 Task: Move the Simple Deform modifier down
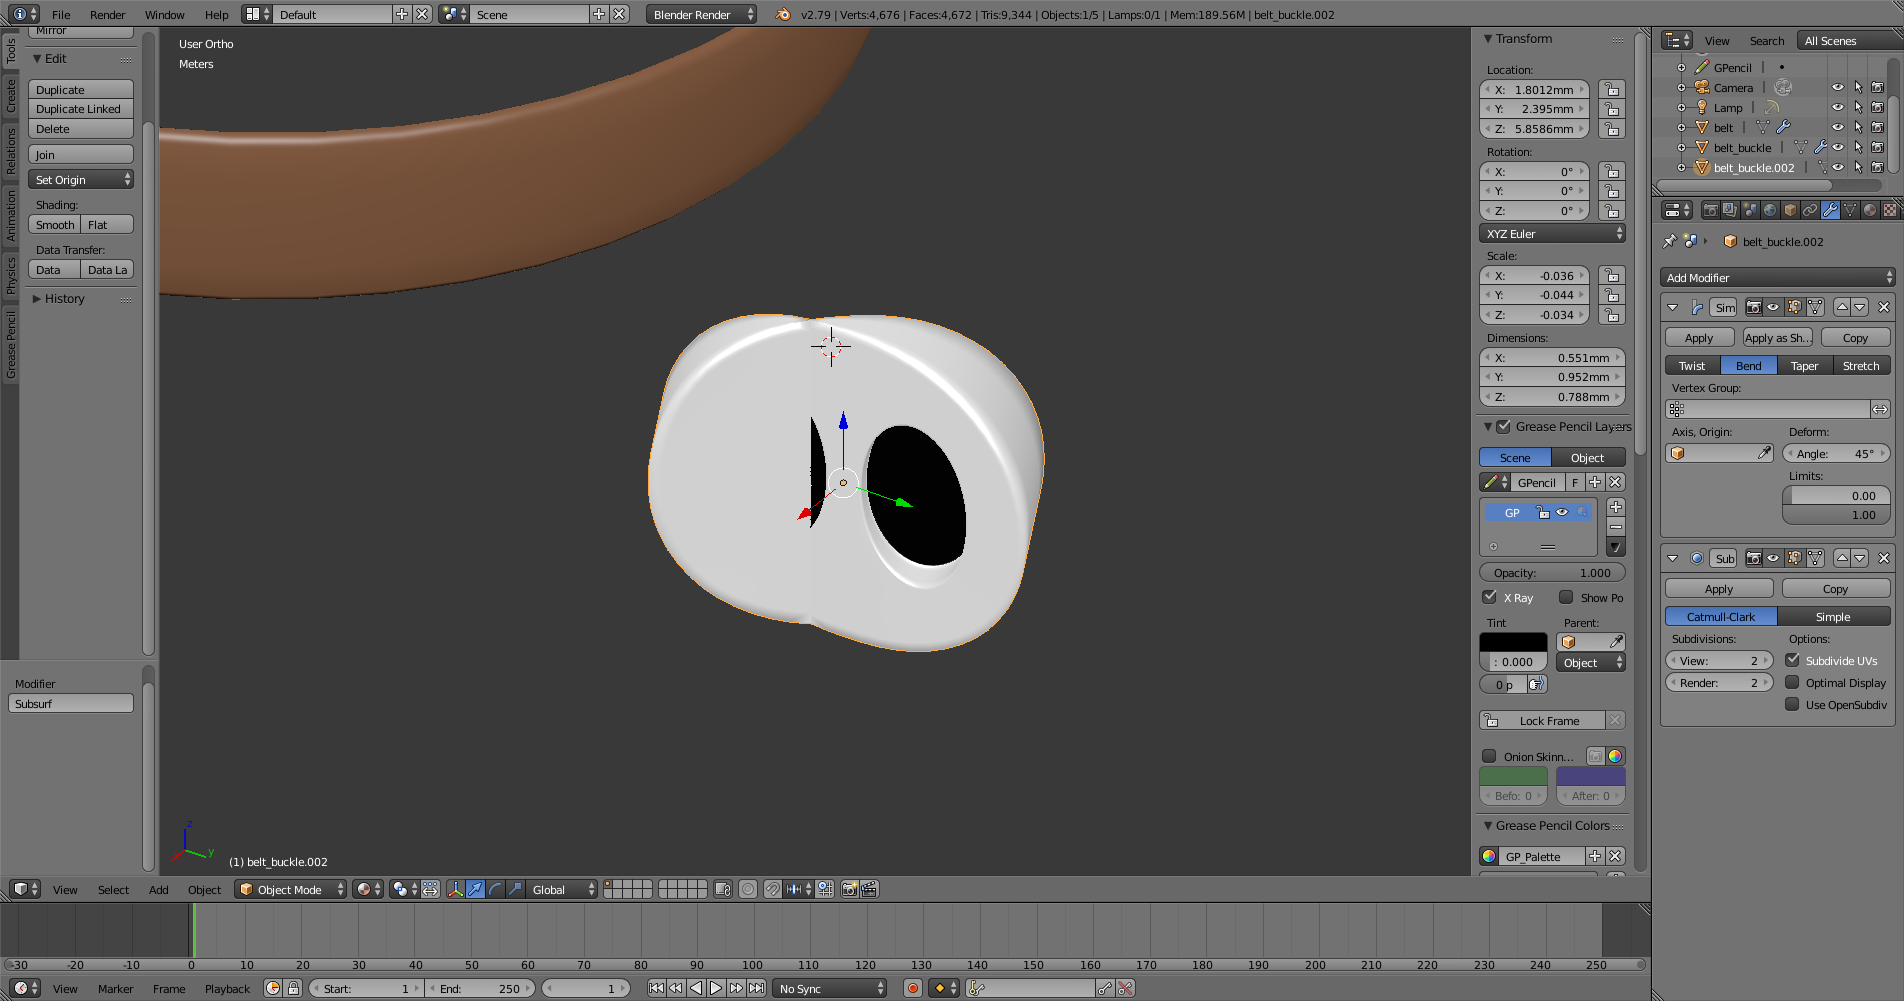[x=1860, y=307]
